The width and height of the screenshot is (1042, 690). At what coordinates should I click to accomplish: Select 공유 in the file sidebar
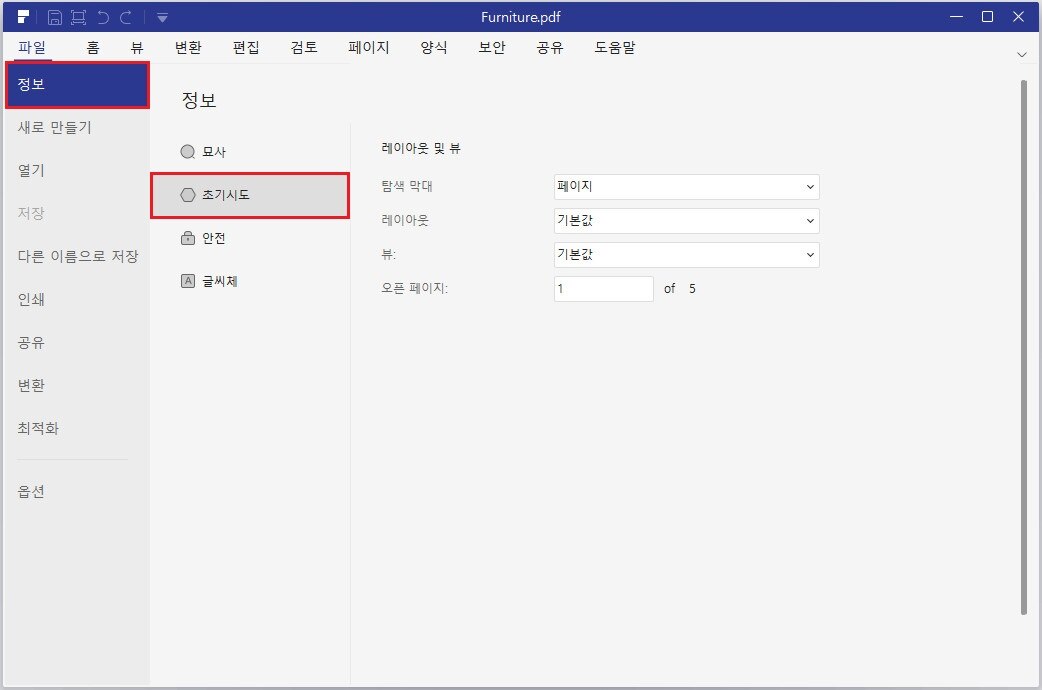(31, 342)
